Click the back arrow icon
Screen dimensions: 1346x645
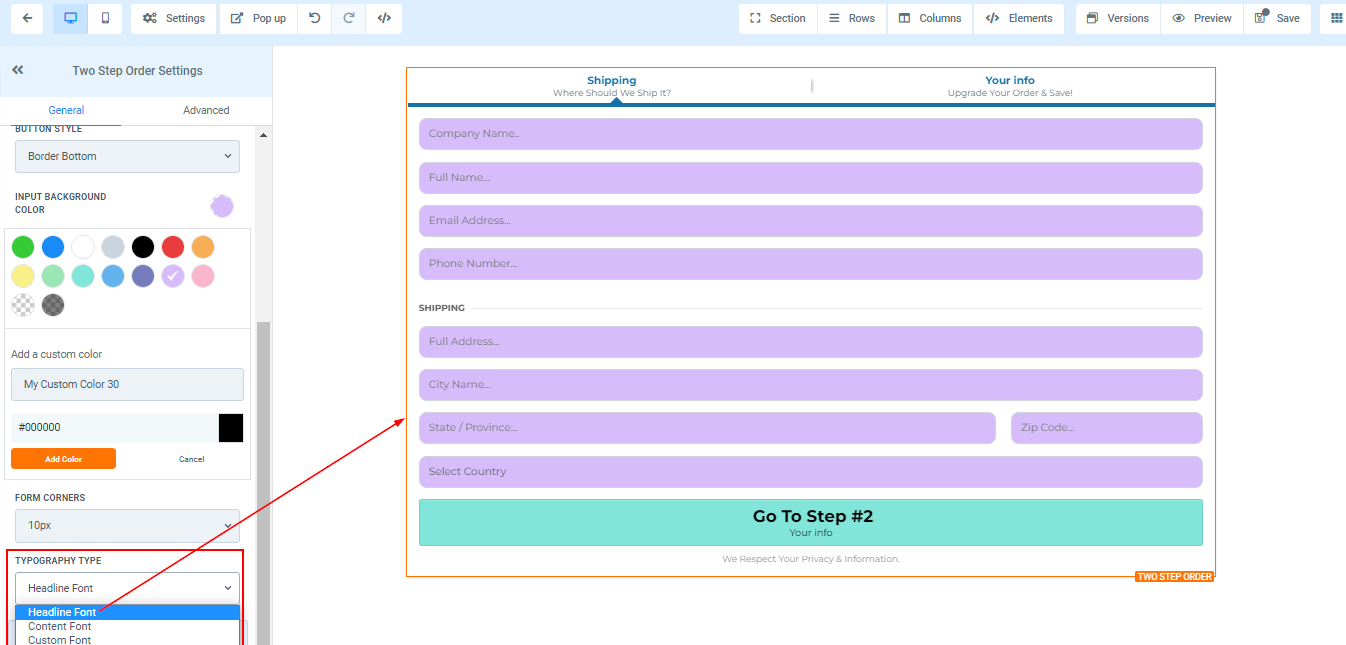[26, 18]
